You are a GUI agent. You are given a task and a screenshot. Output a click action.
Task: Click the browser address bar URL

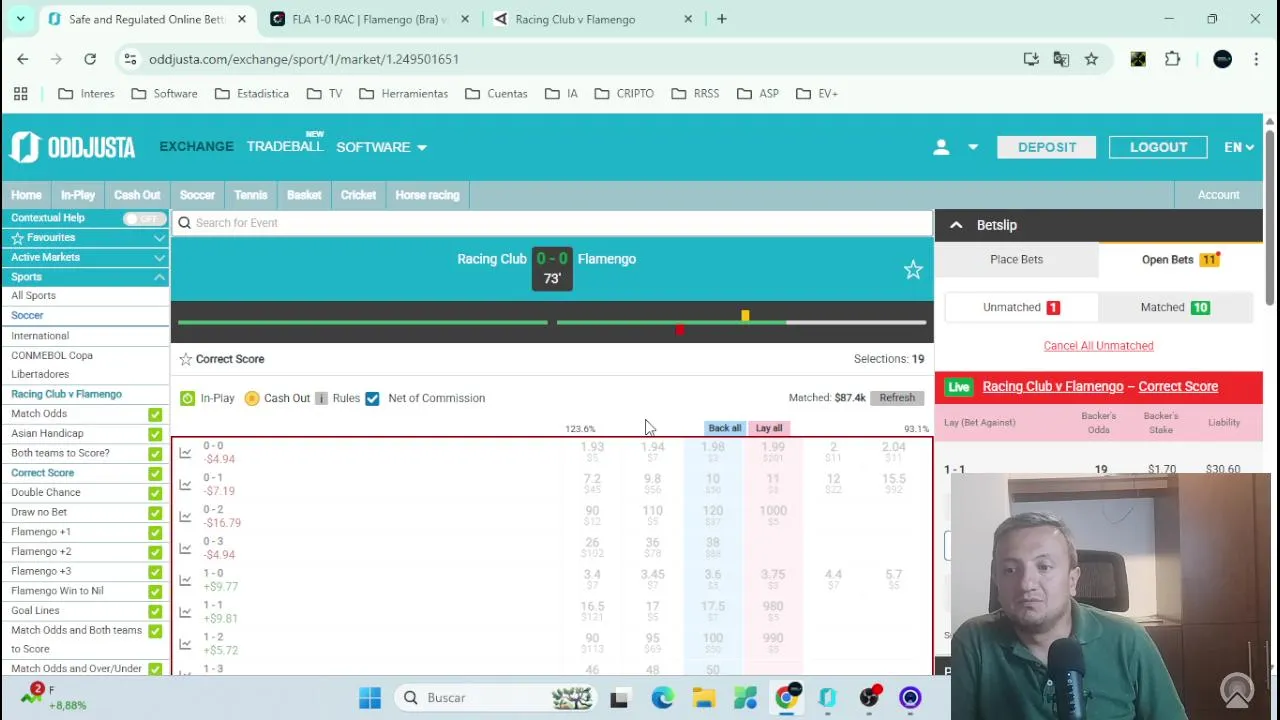[304, 59]
